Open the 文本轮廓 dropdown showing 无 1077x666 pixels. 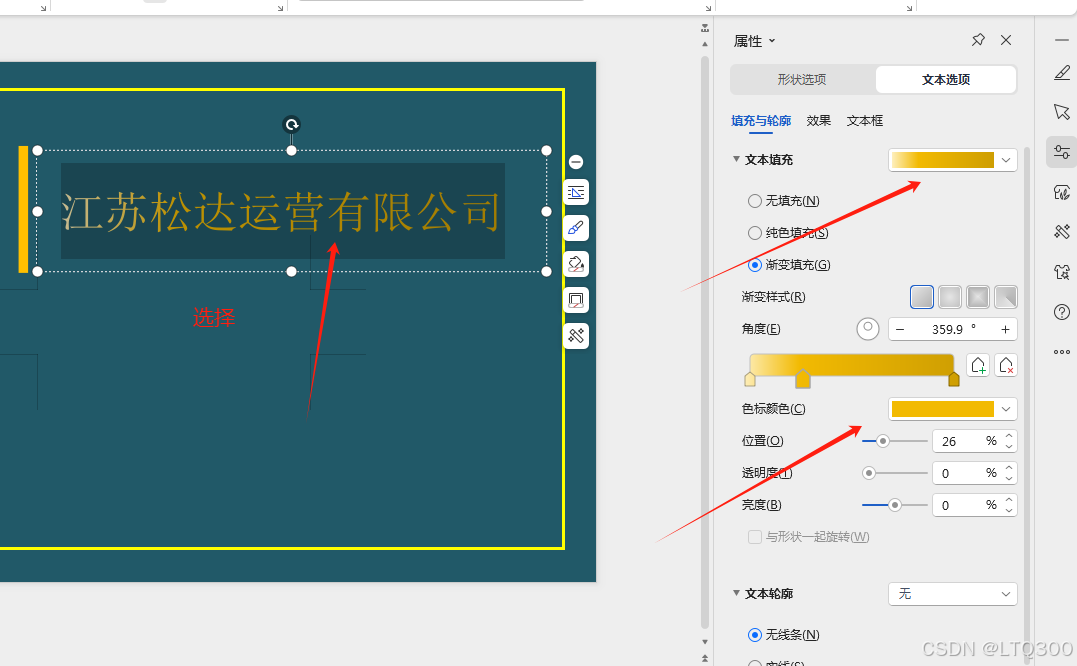952,594
